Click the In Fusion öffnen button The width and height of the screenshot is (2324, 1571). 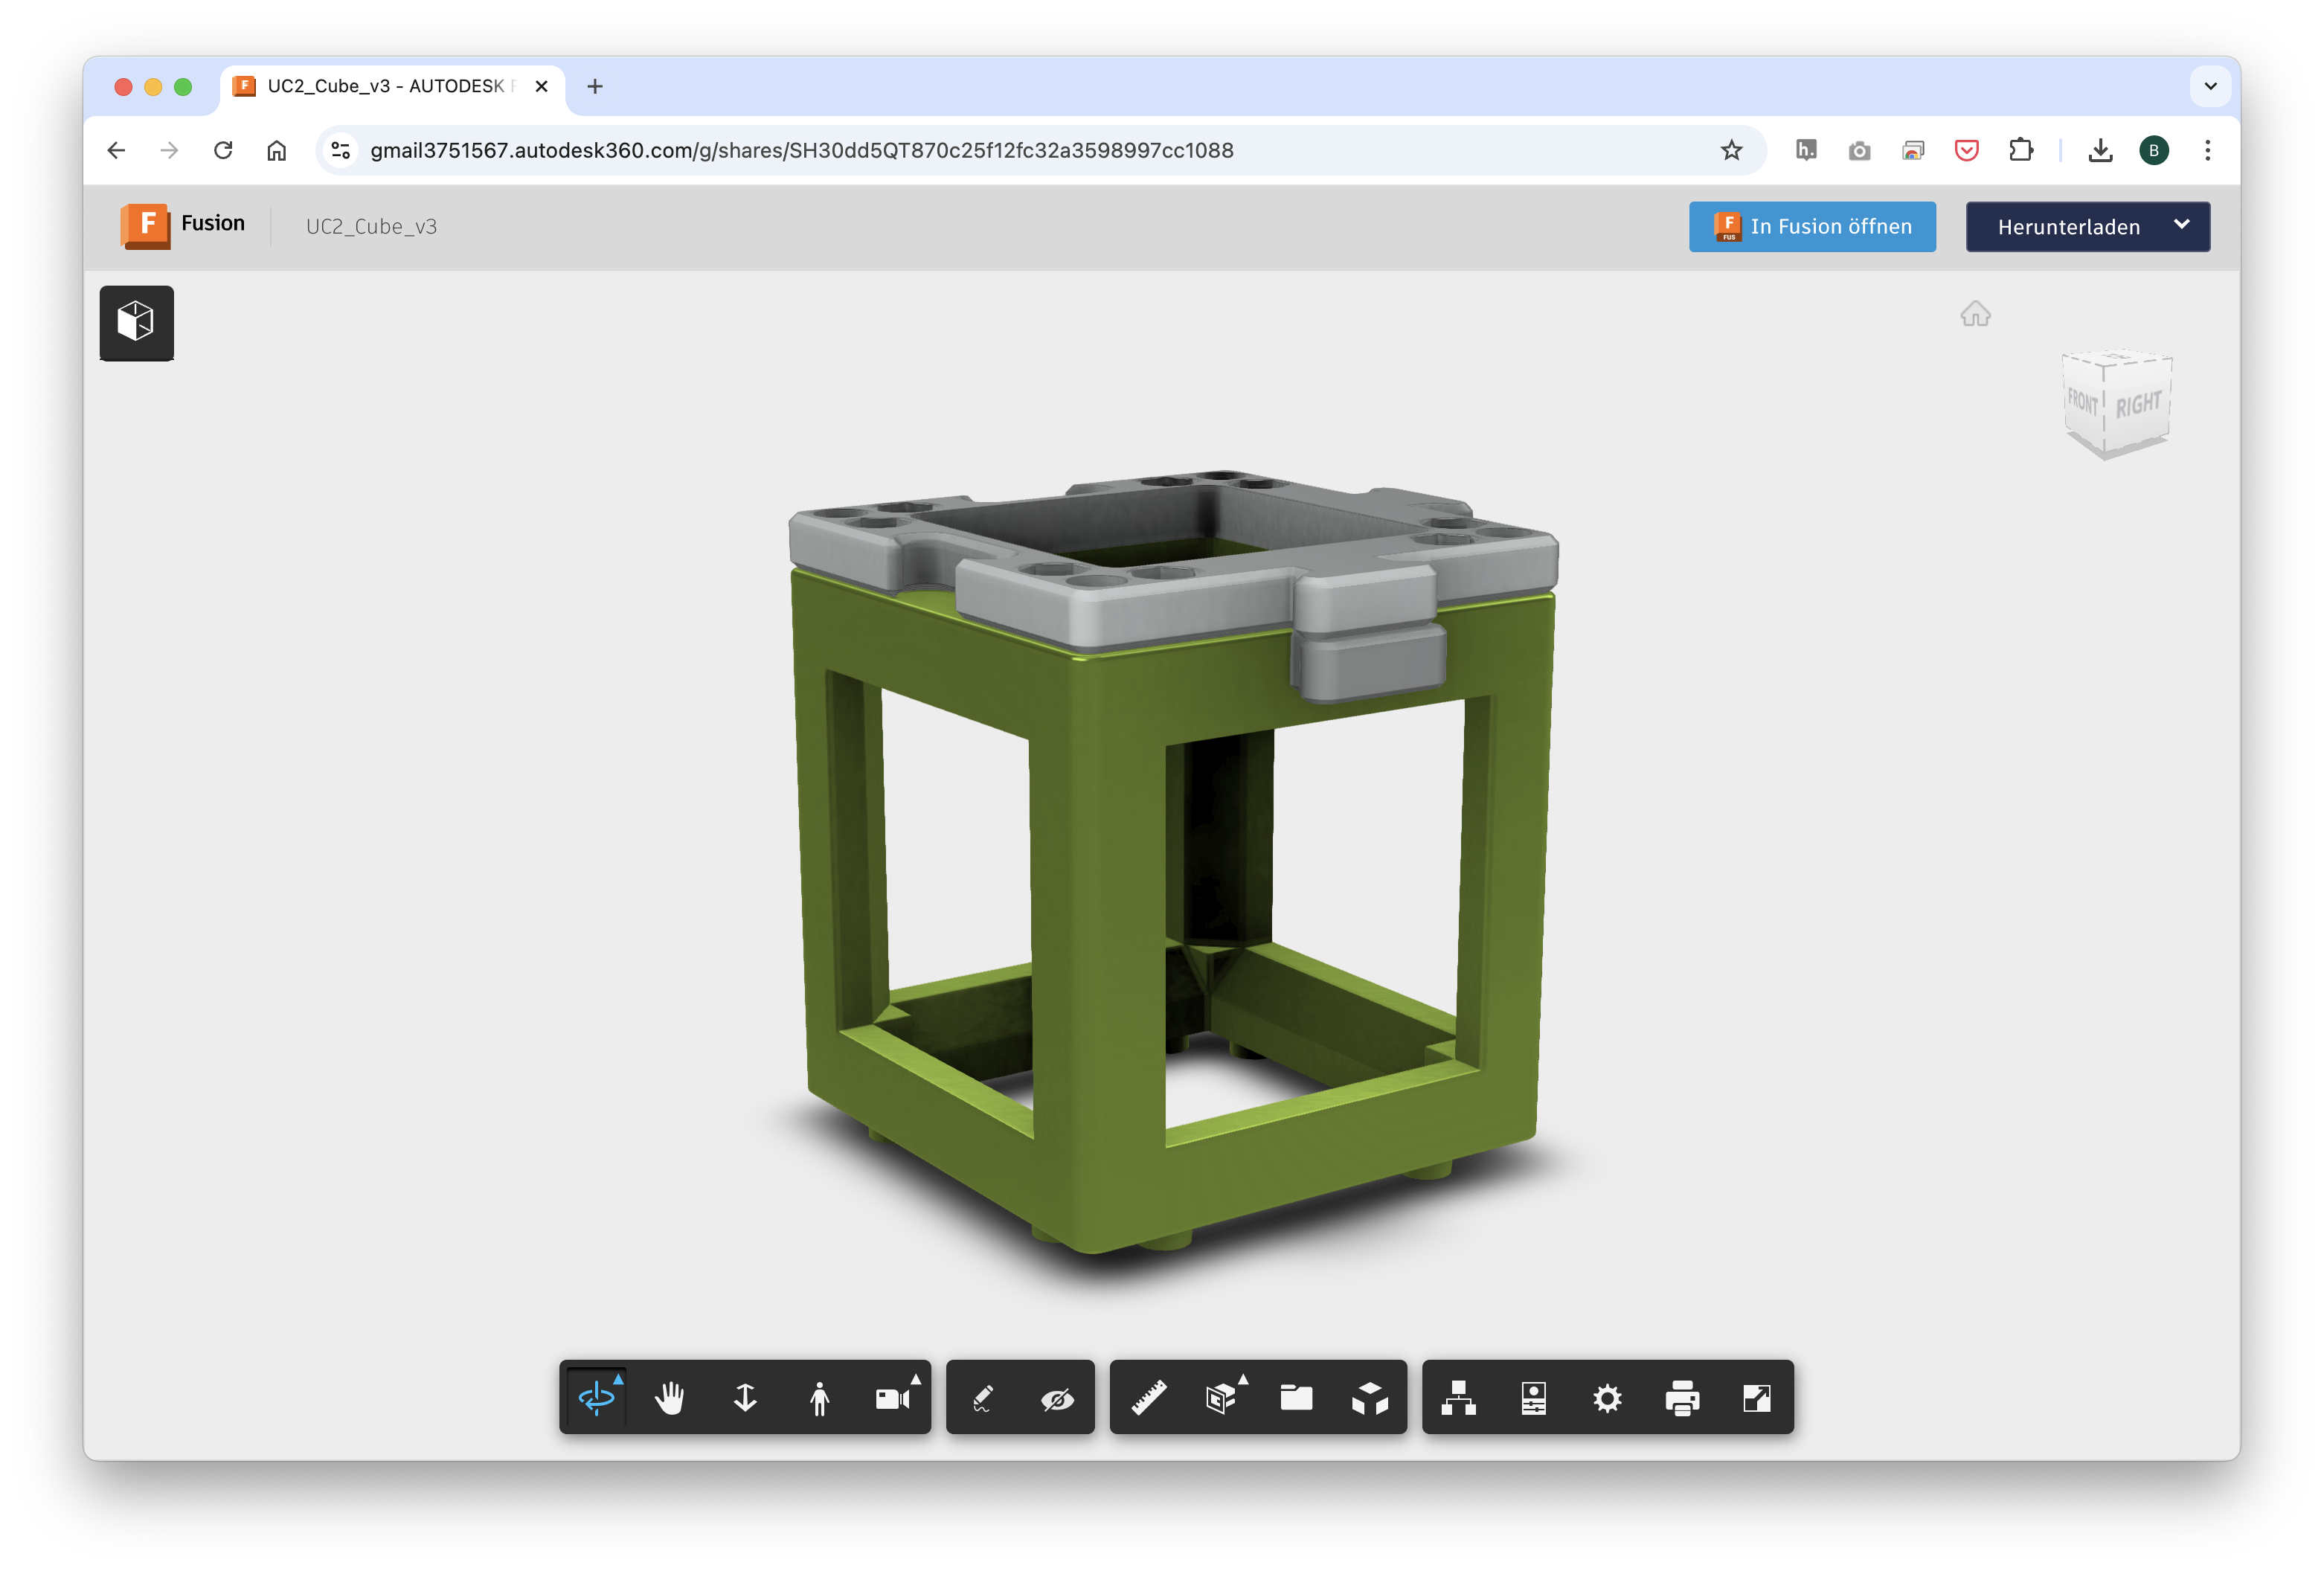(1811, 226)
